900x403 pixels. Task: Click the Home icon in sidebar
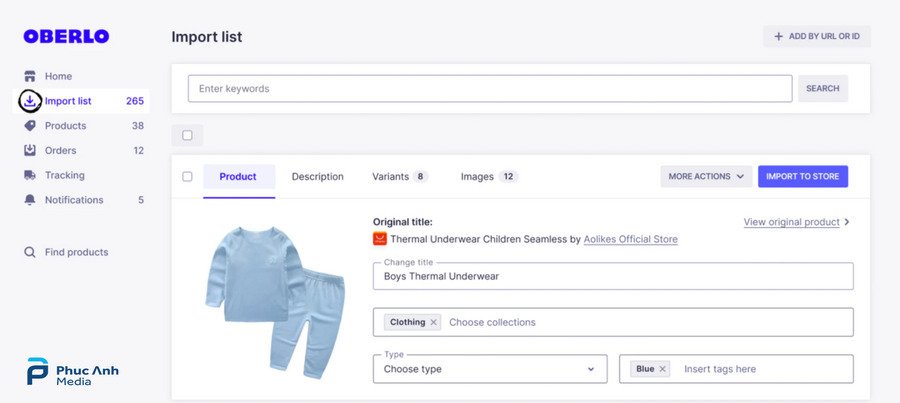pyautogui.click(x=30, y=76)
